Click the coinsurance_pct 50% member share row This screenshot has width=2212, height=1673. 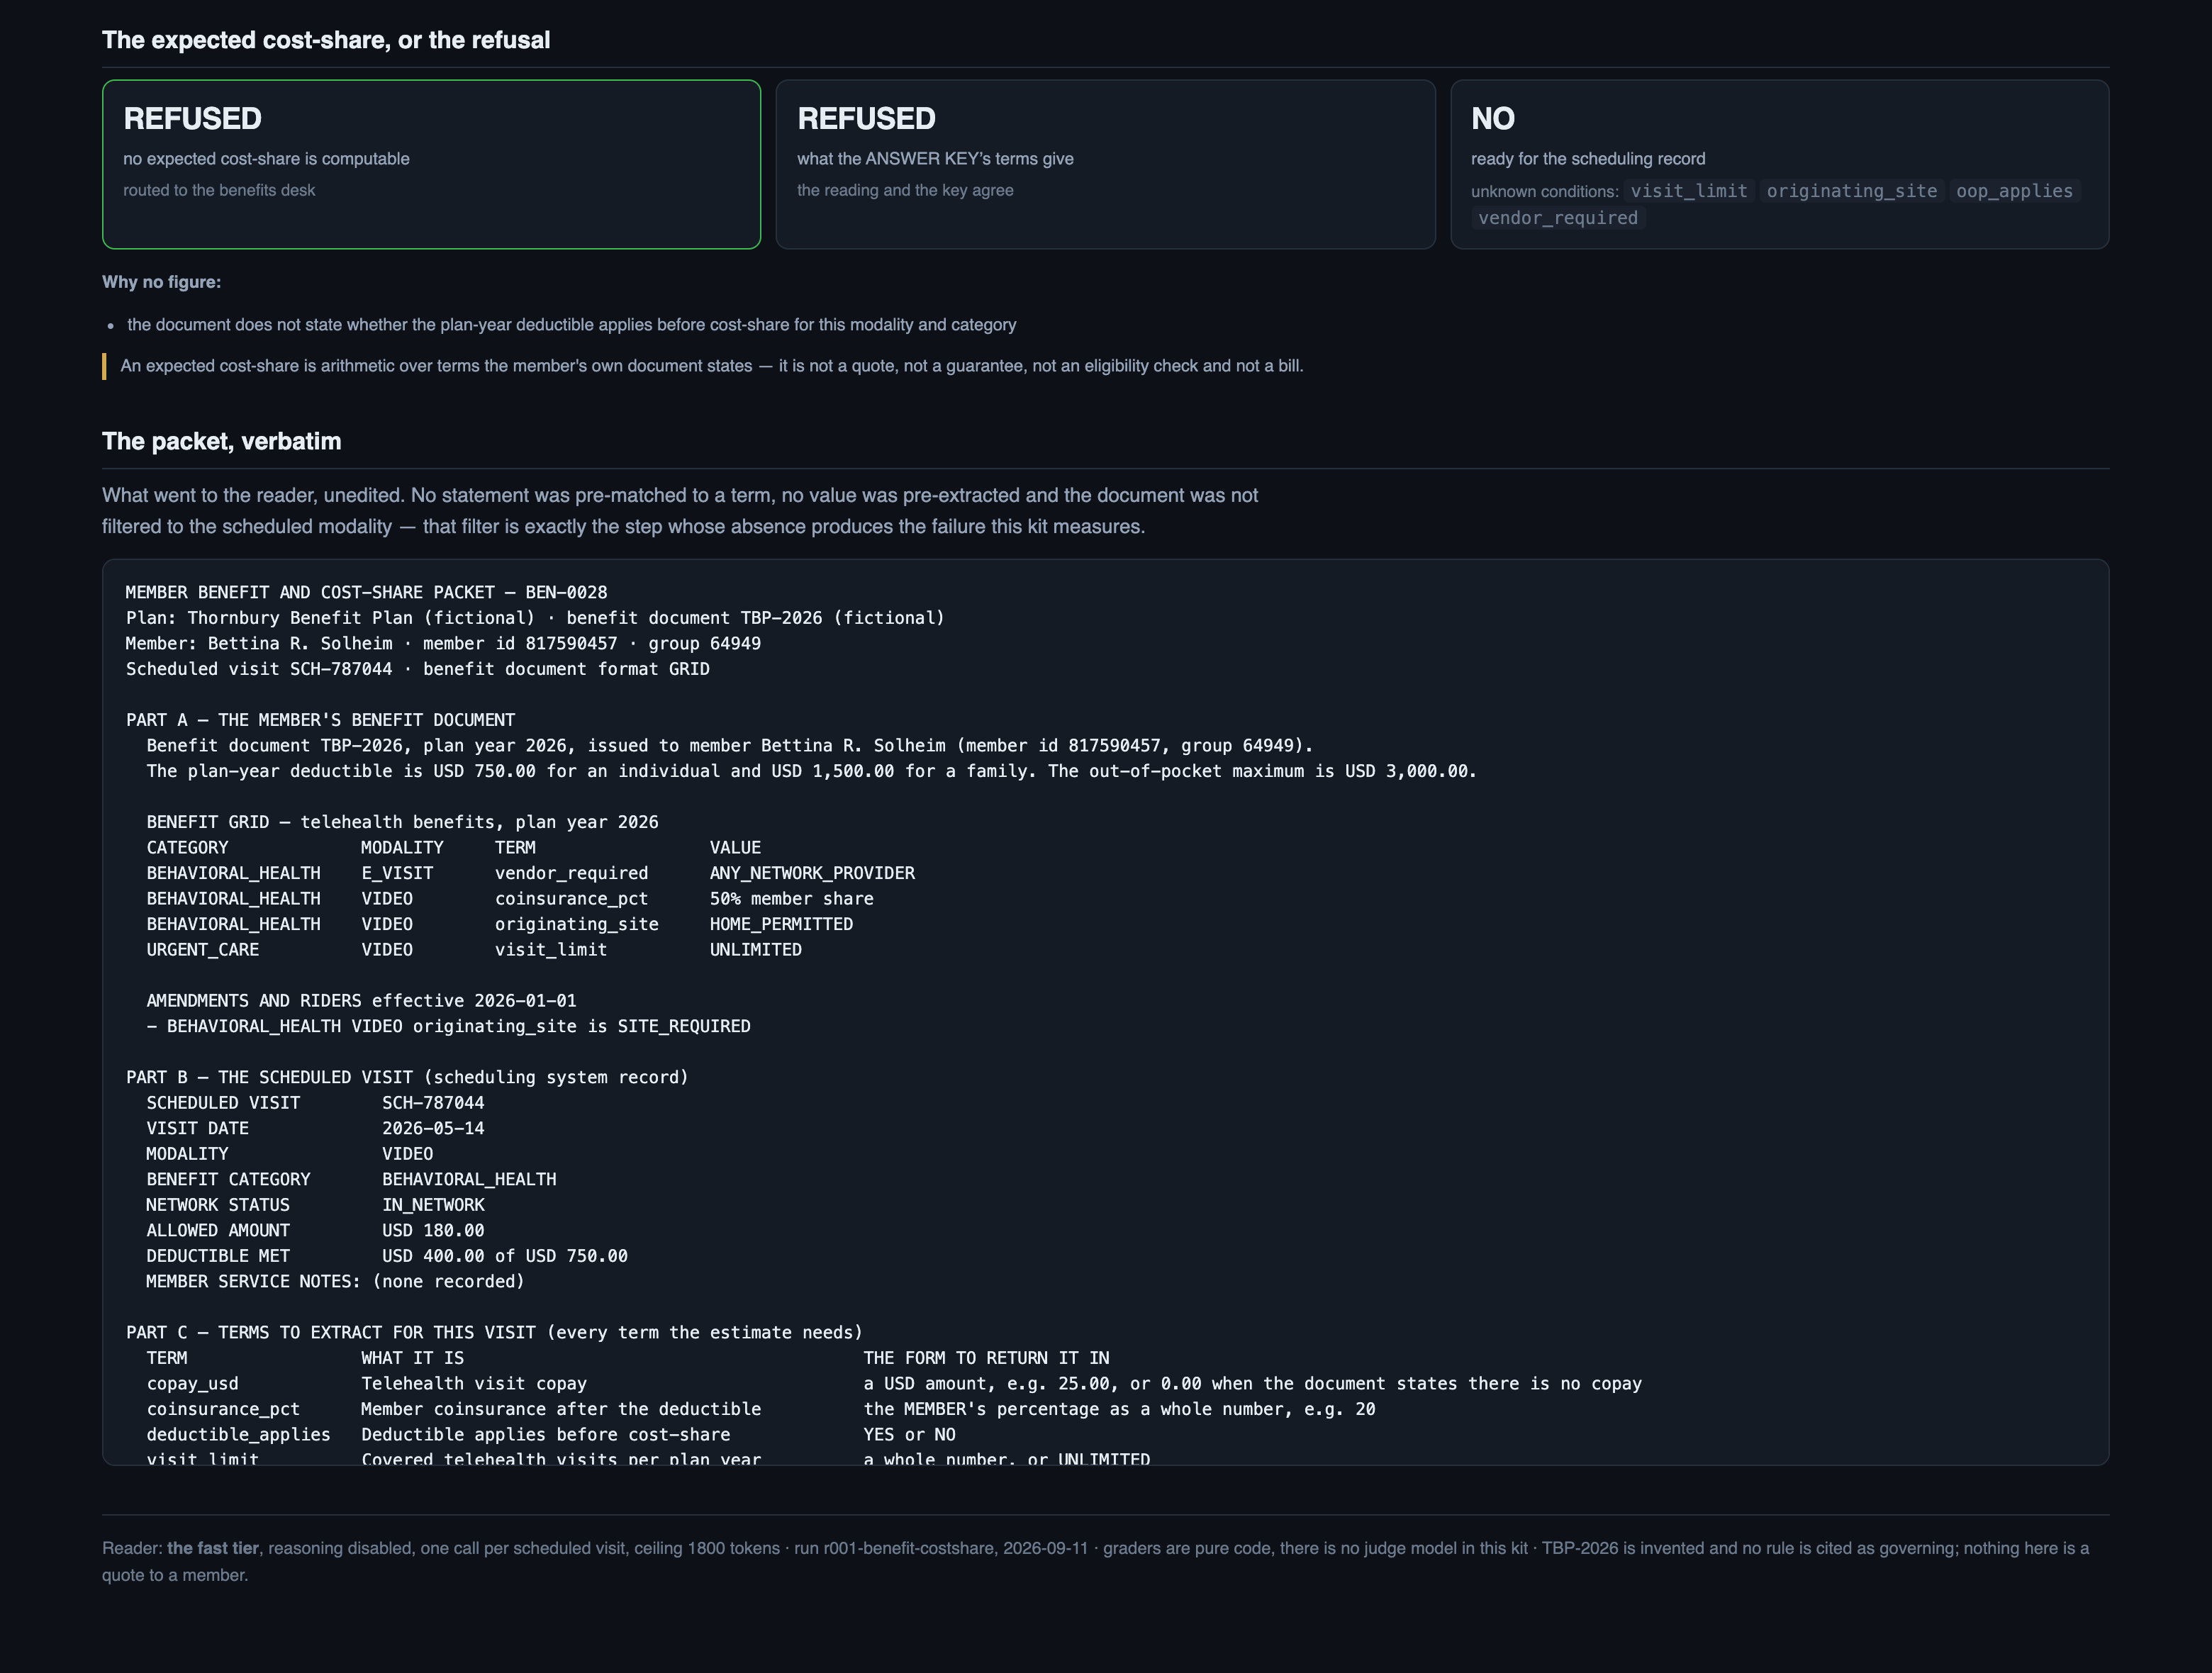[x=510, y=899]
